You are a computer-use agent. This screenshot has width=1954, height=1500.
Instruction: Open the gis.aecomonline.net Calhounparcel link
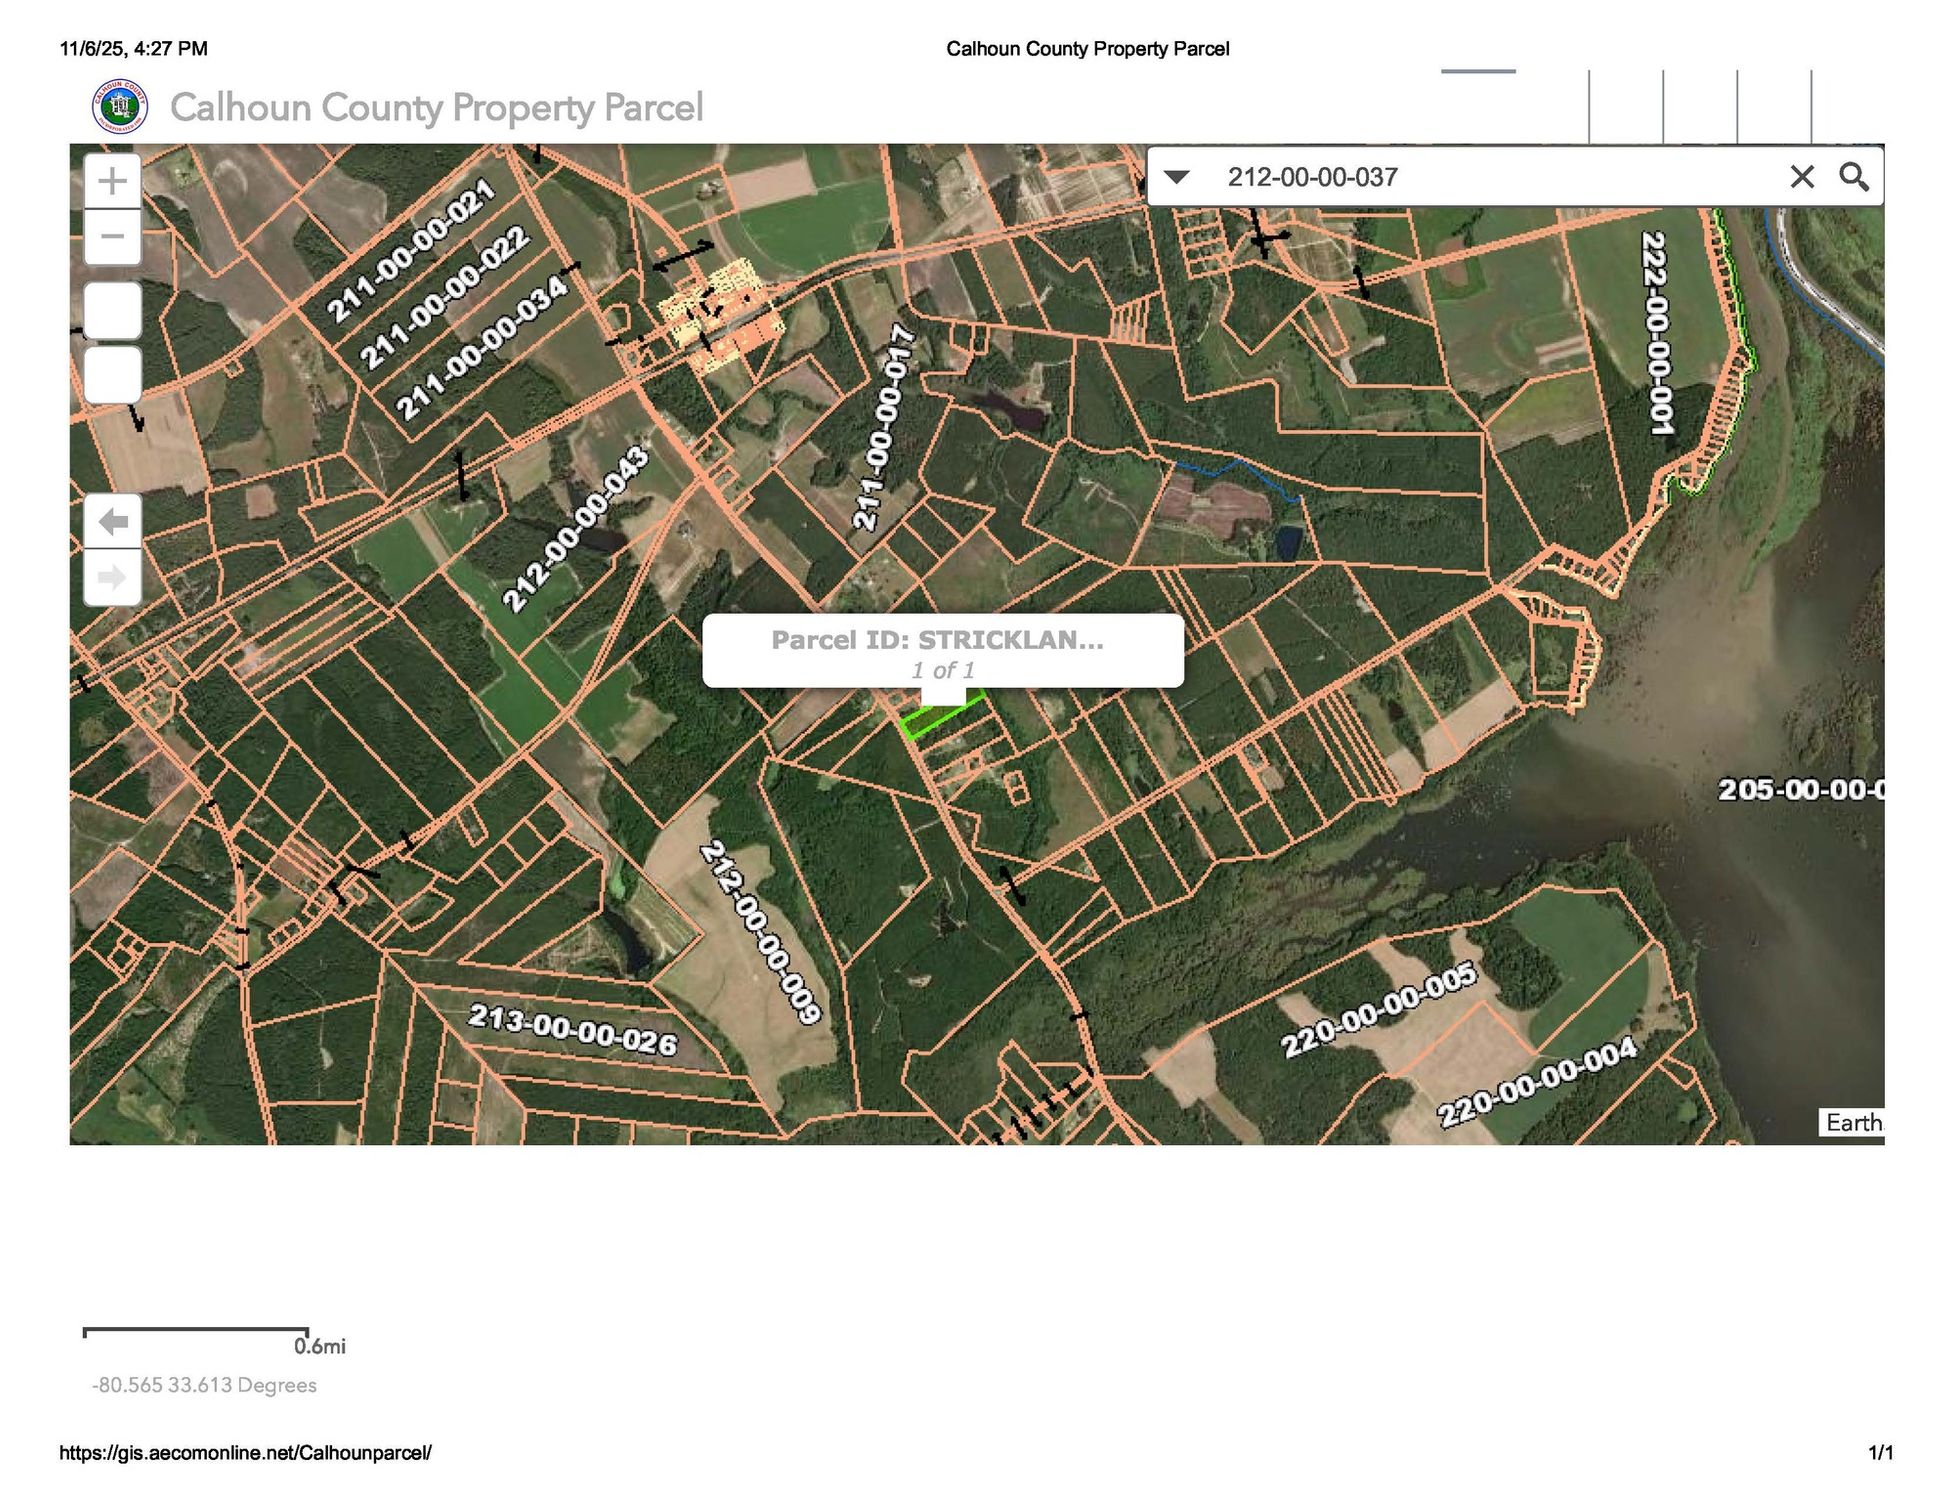point(245,1453)
